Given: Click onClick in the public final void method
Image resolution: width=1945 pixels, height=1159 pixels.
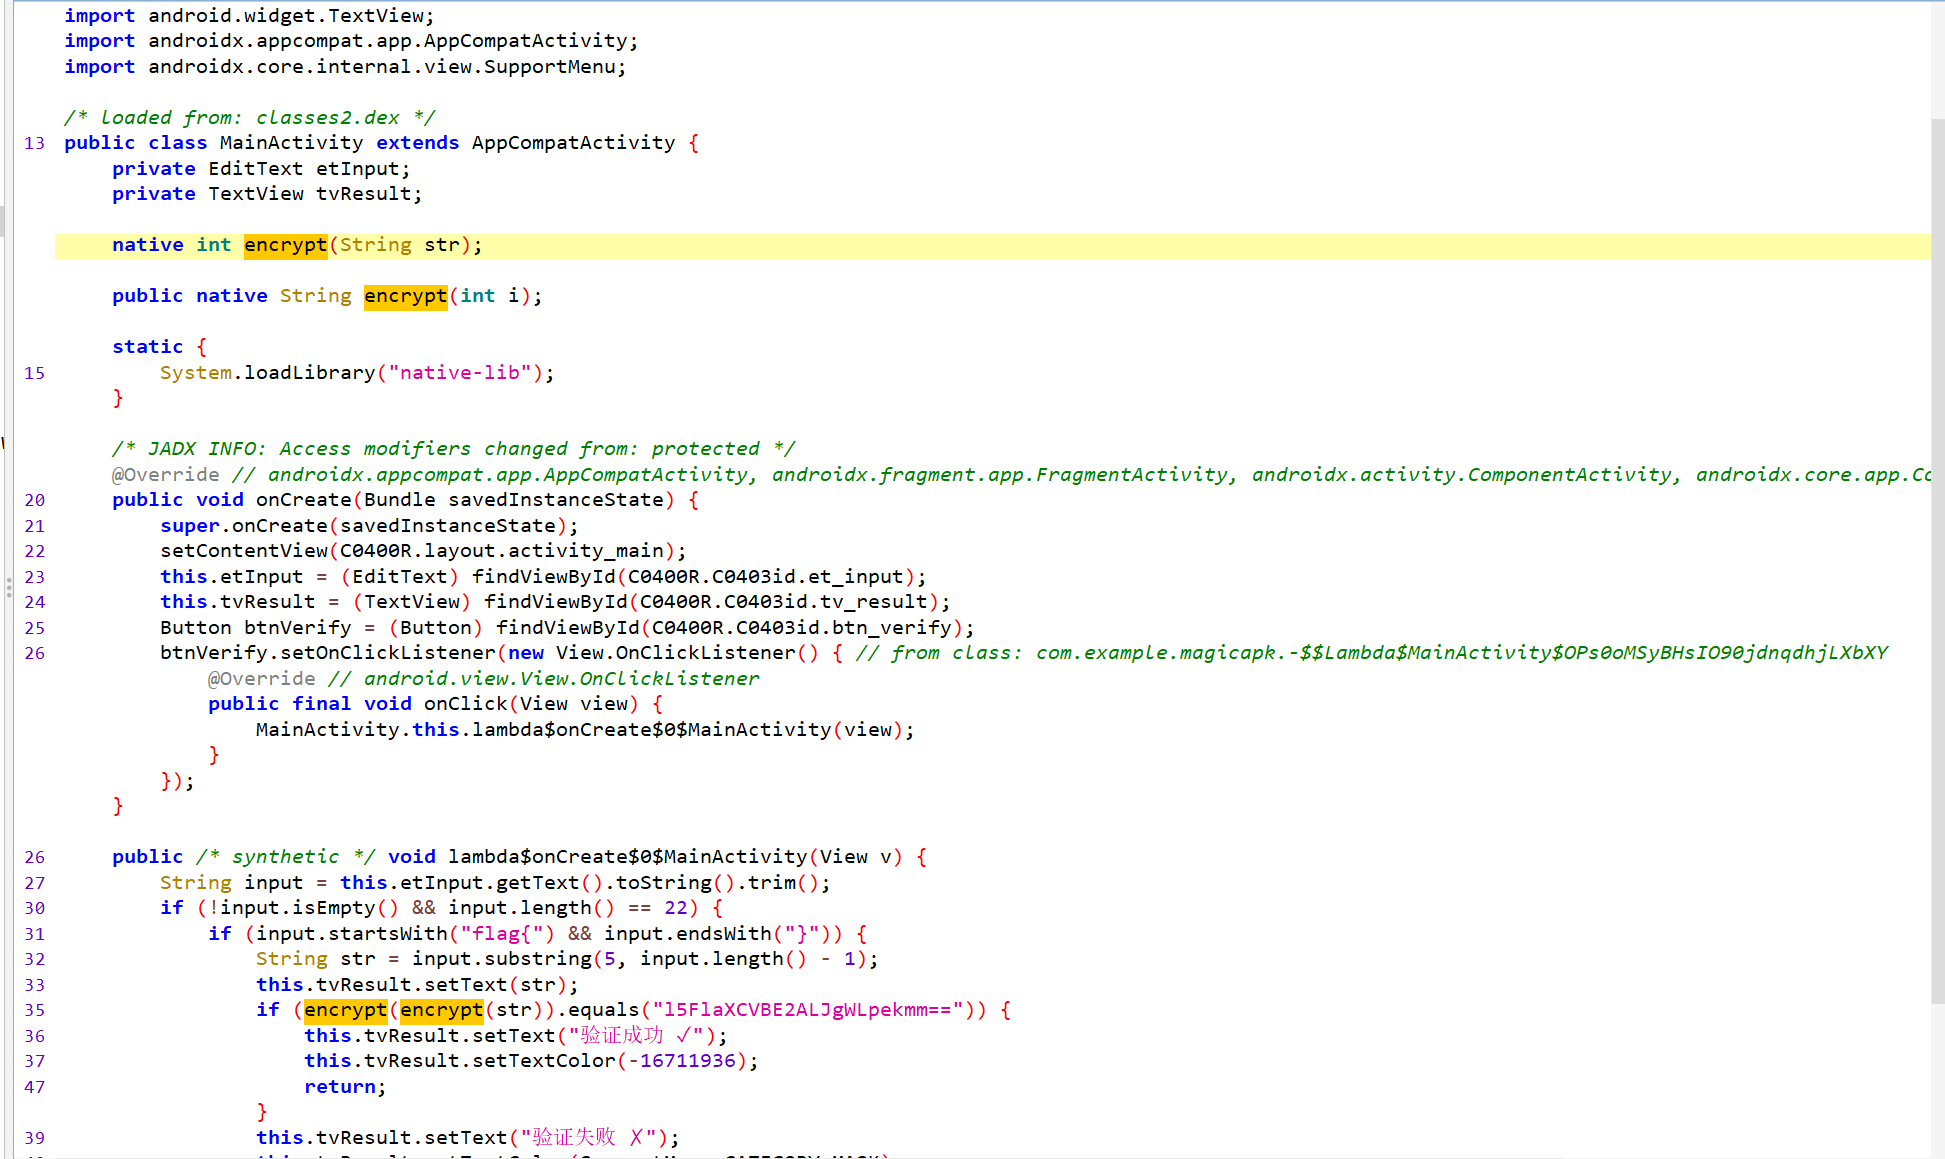Looking at the screenshot, I should coord(466,704).
